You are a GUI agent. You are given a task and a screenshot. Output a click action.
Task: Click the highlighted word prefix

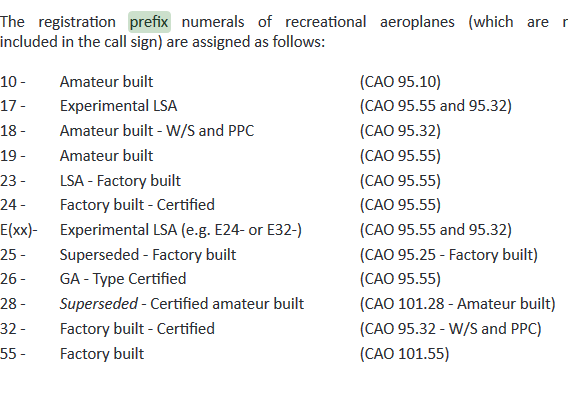(x=149, y=22)
